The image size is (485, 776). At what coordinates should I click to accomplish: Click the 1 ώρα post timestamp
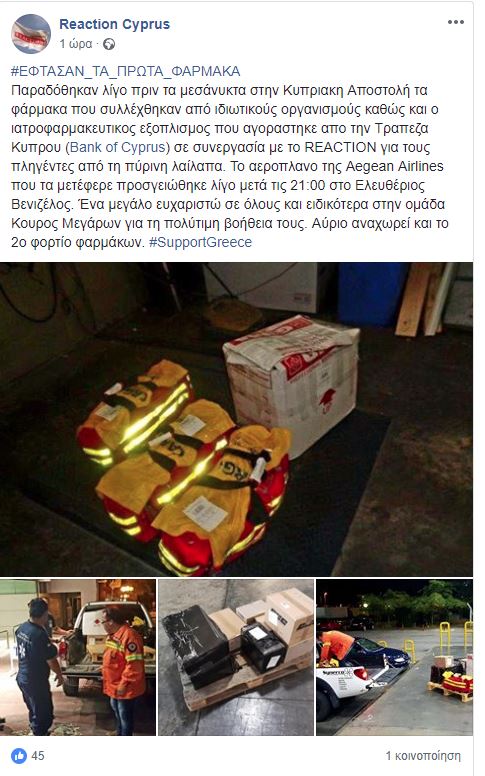click(76, 44)
